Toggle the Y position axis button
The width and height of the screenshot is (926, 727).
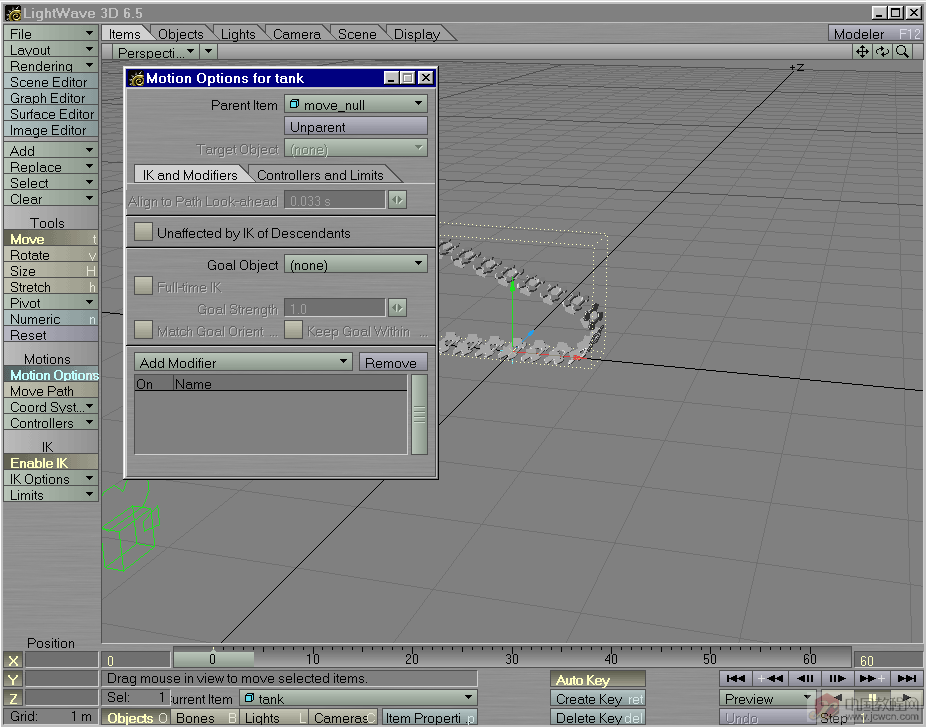[x=13, y=679]
